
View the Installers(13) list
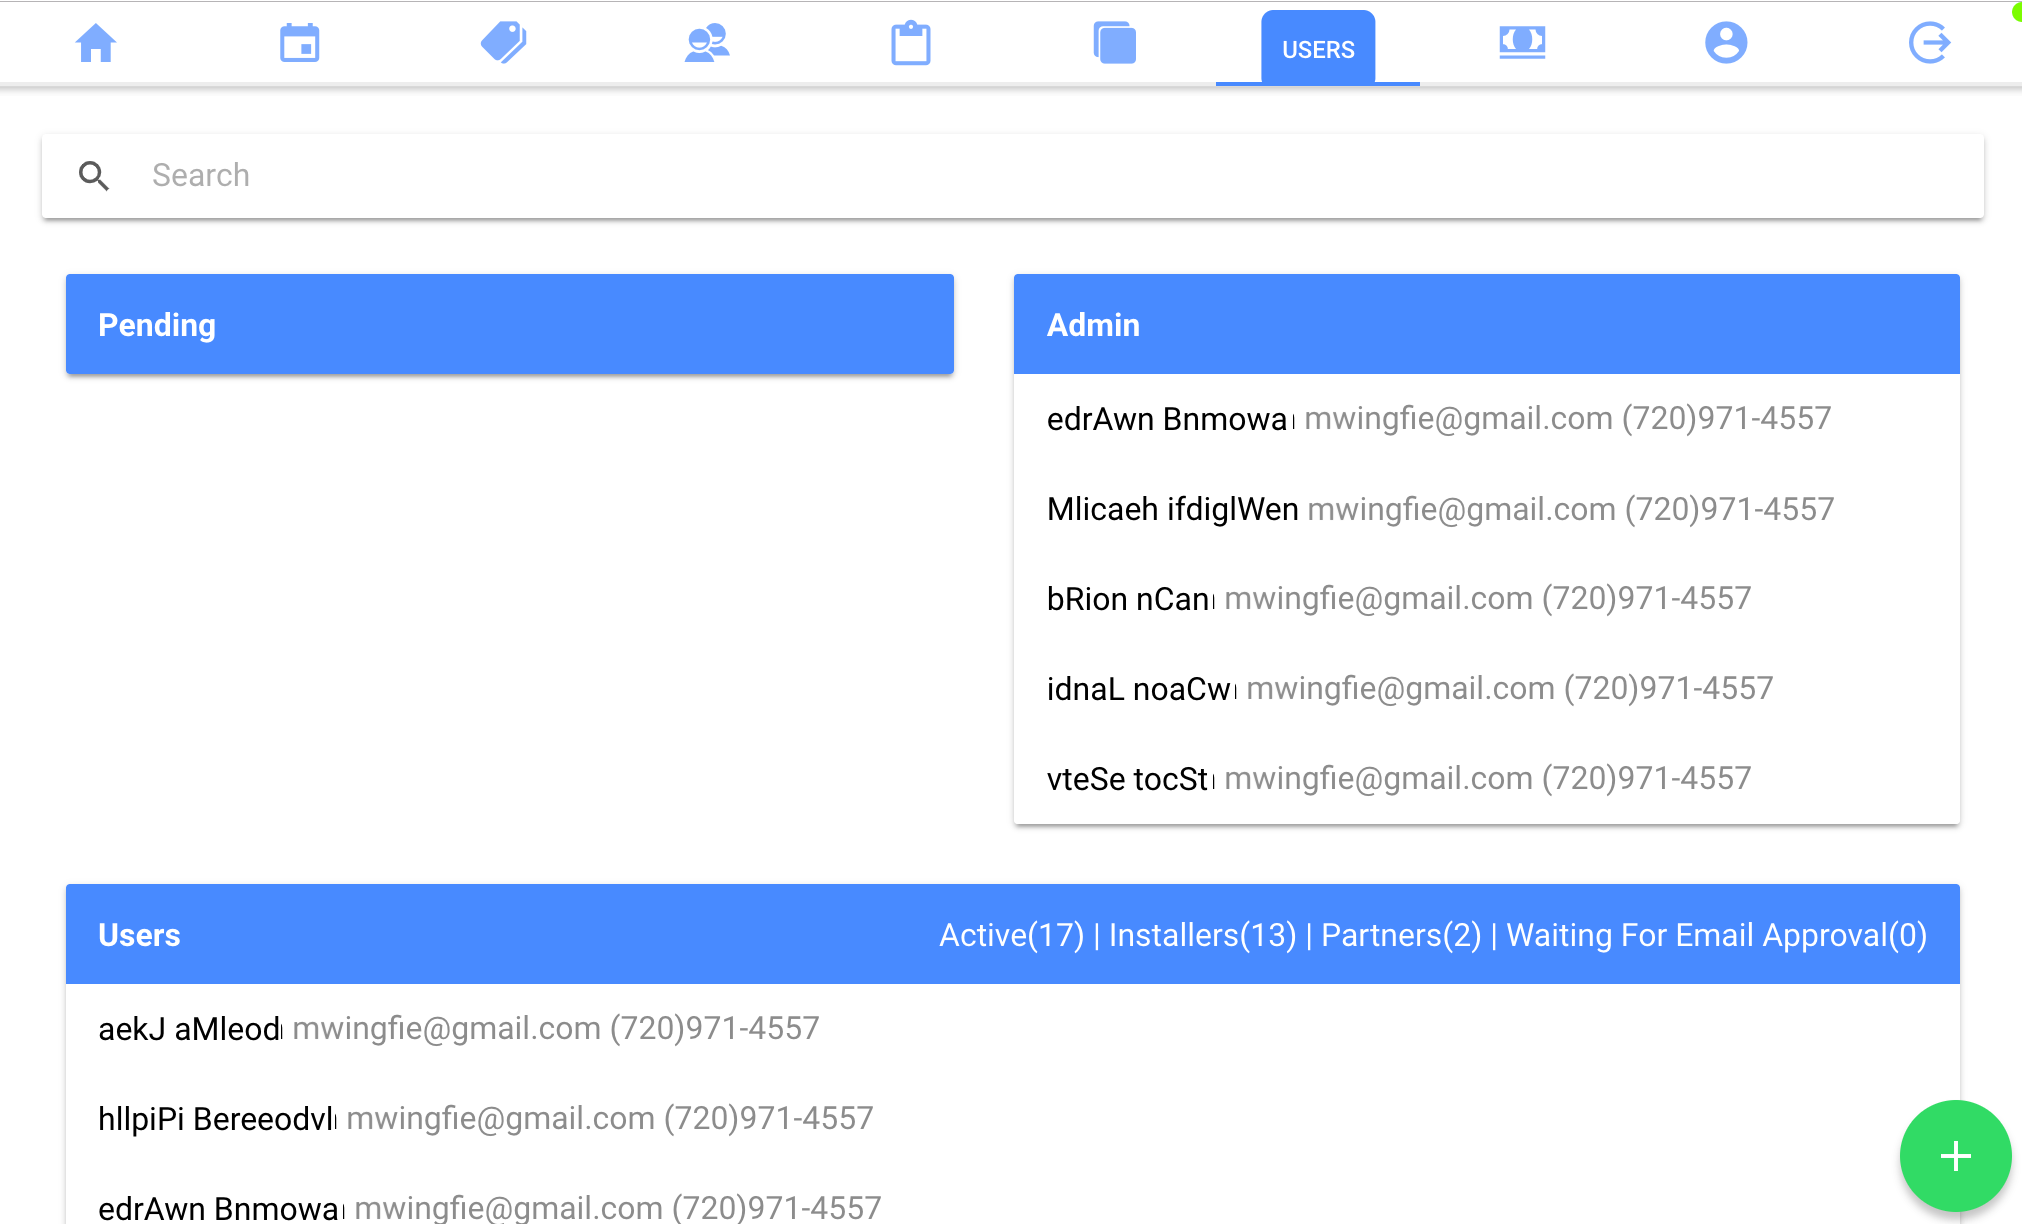1202,935
